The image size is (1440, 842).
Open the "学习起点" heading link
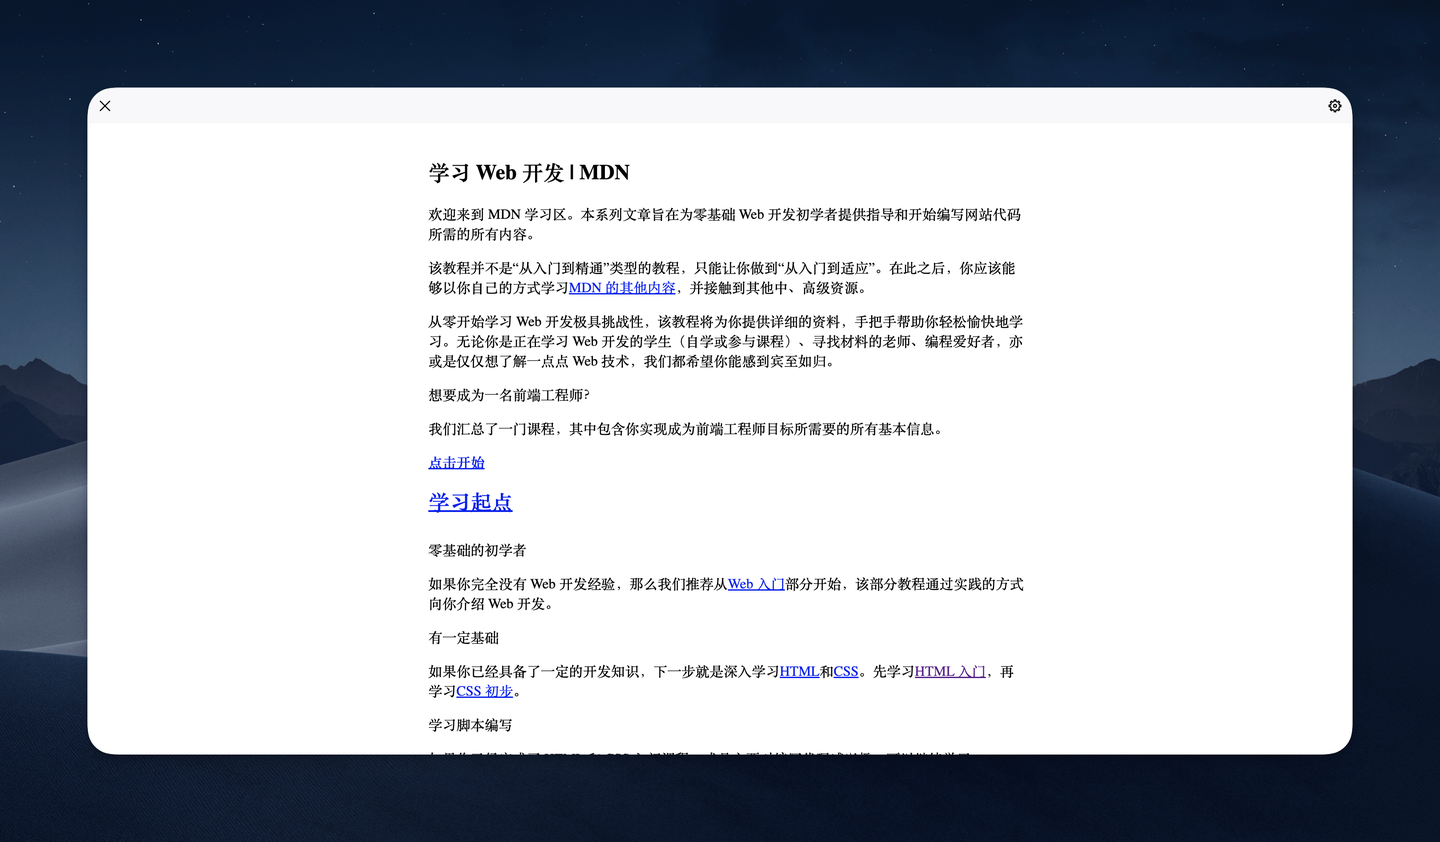point(470,502)
